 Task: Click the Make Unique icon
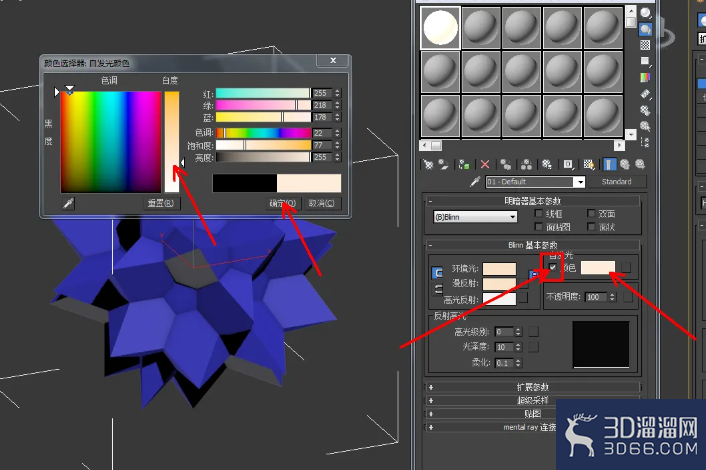526,164
